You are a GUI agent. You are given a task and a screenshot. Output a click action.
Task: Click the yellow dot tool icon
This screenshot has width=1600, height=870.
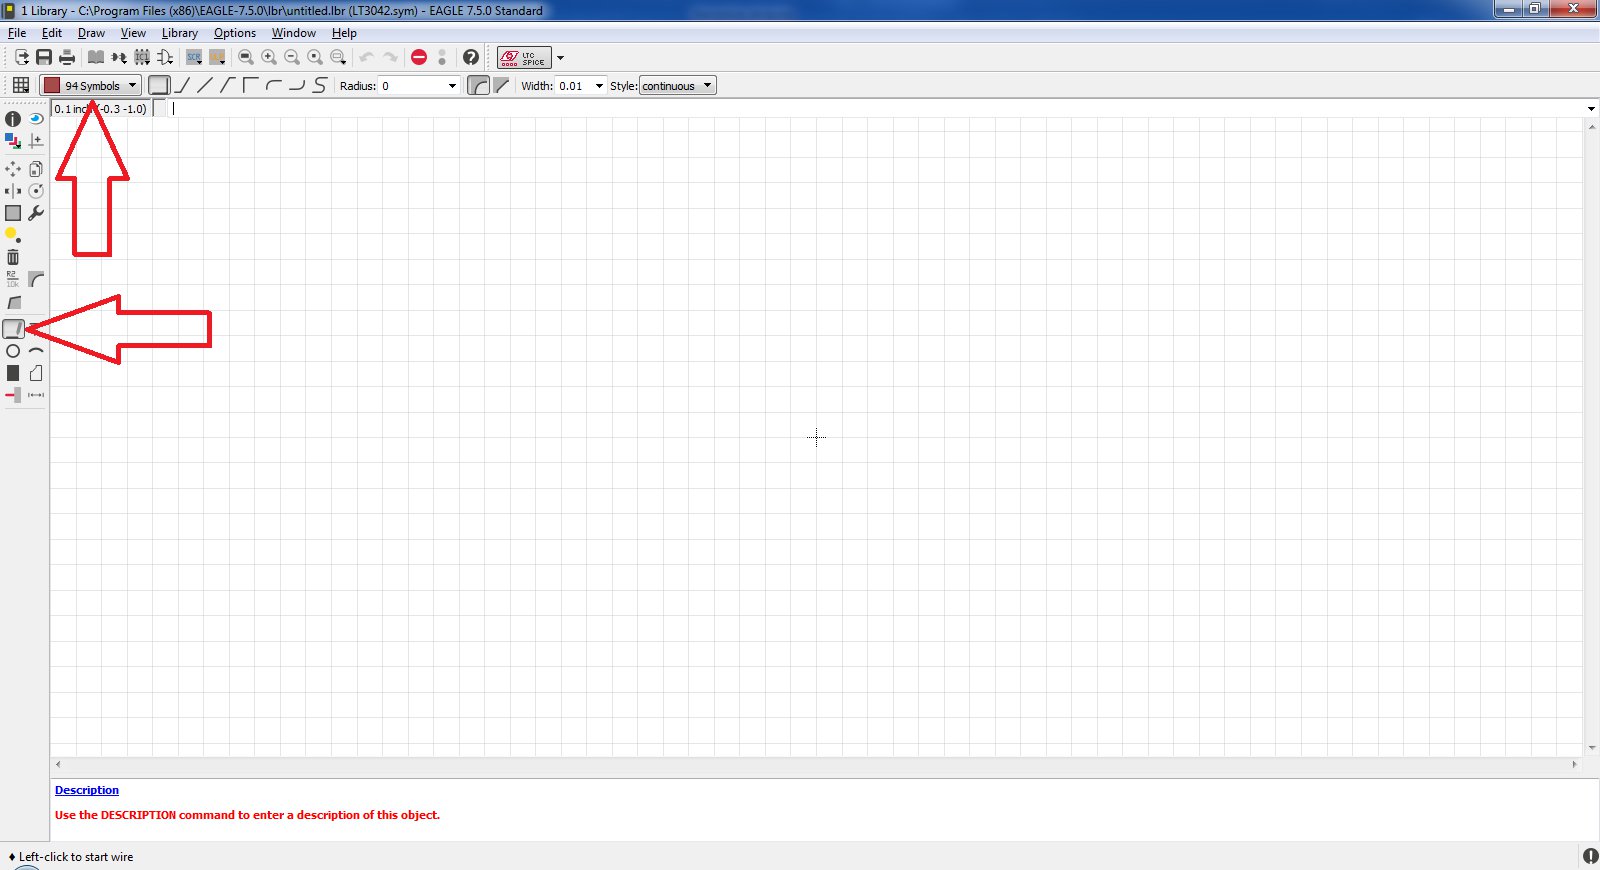pos(13,235)
